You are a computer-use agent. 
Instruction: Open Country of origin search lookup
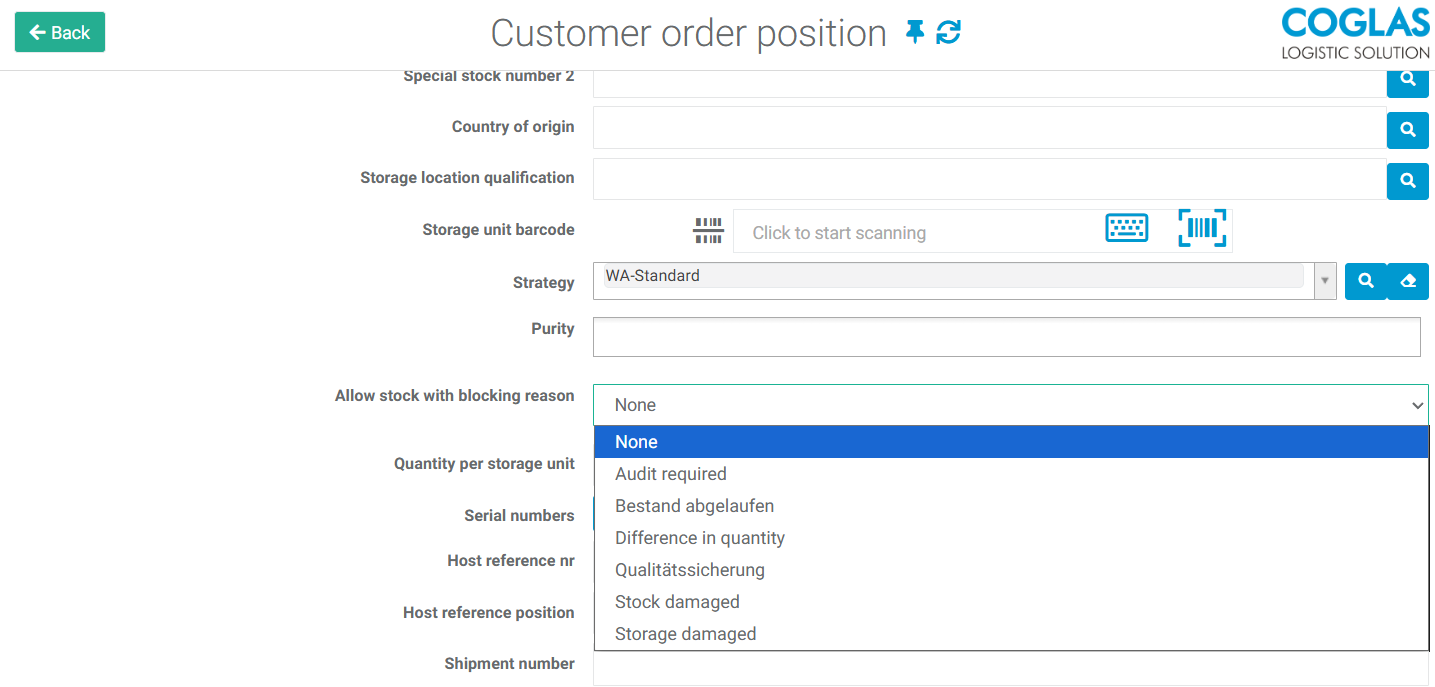pyautogui.click(x=1407, y=129)
